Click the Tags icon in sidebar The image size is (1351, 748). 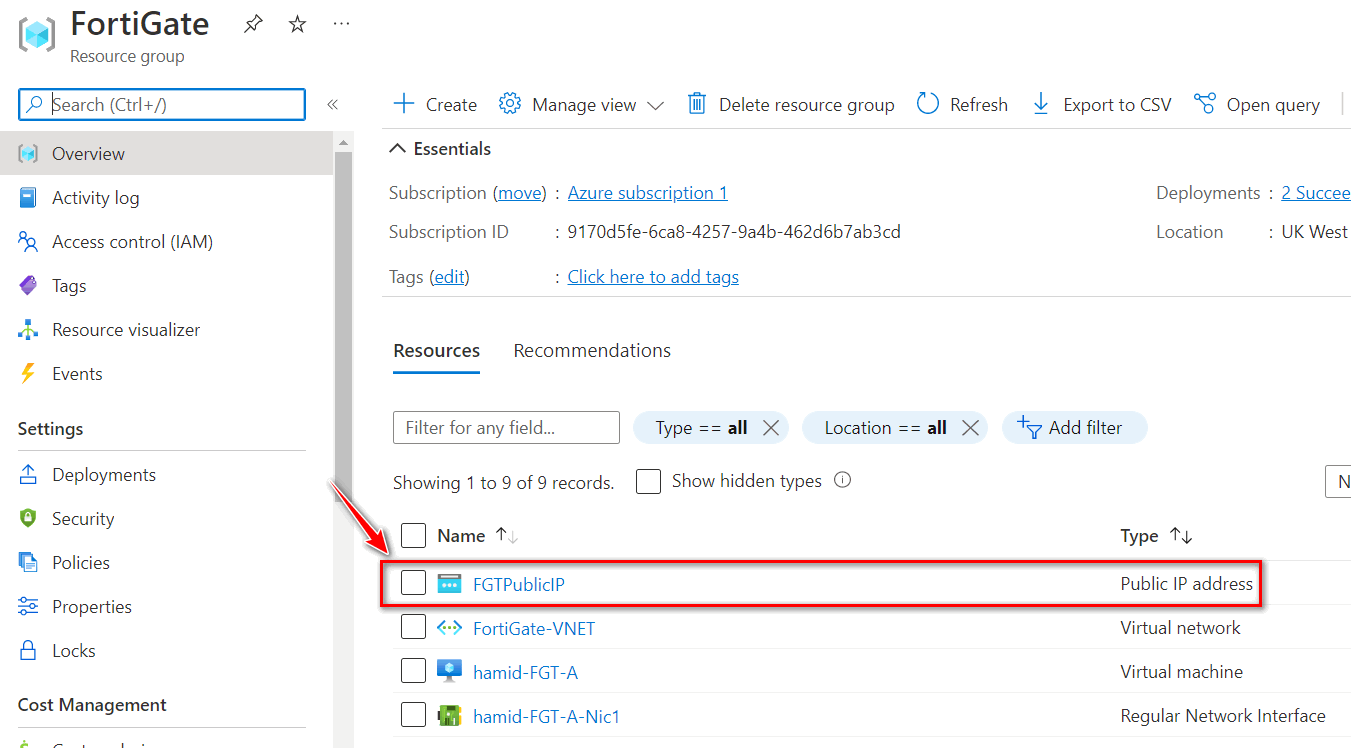pos(28,286)
